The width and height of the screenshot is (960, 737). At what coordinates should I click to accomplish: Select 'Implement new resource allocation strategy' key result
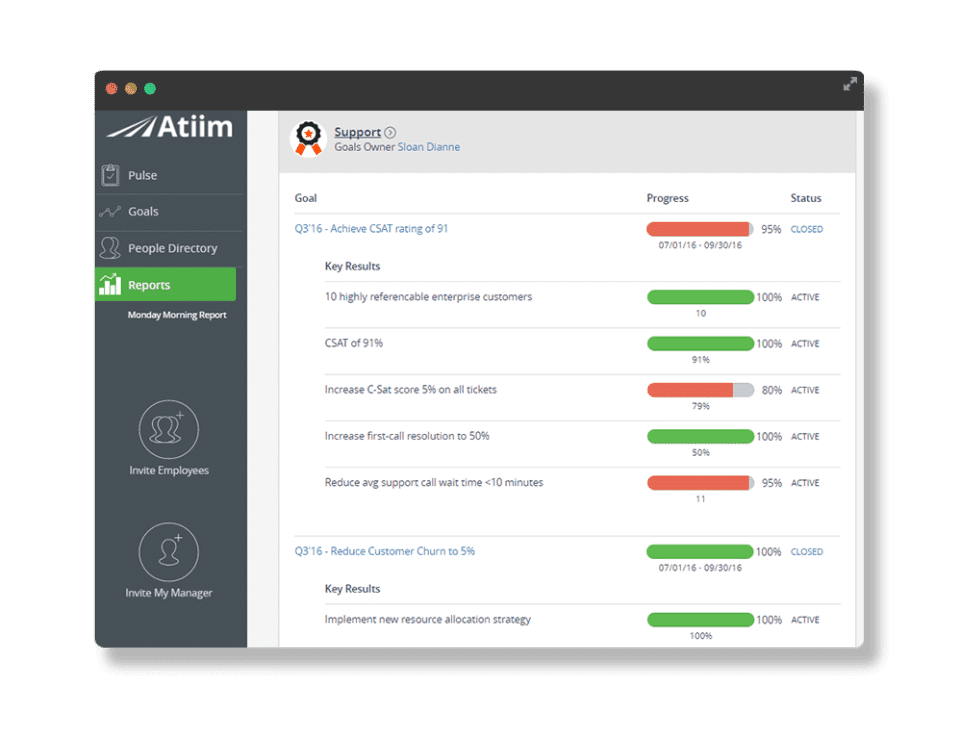(427, 619)
